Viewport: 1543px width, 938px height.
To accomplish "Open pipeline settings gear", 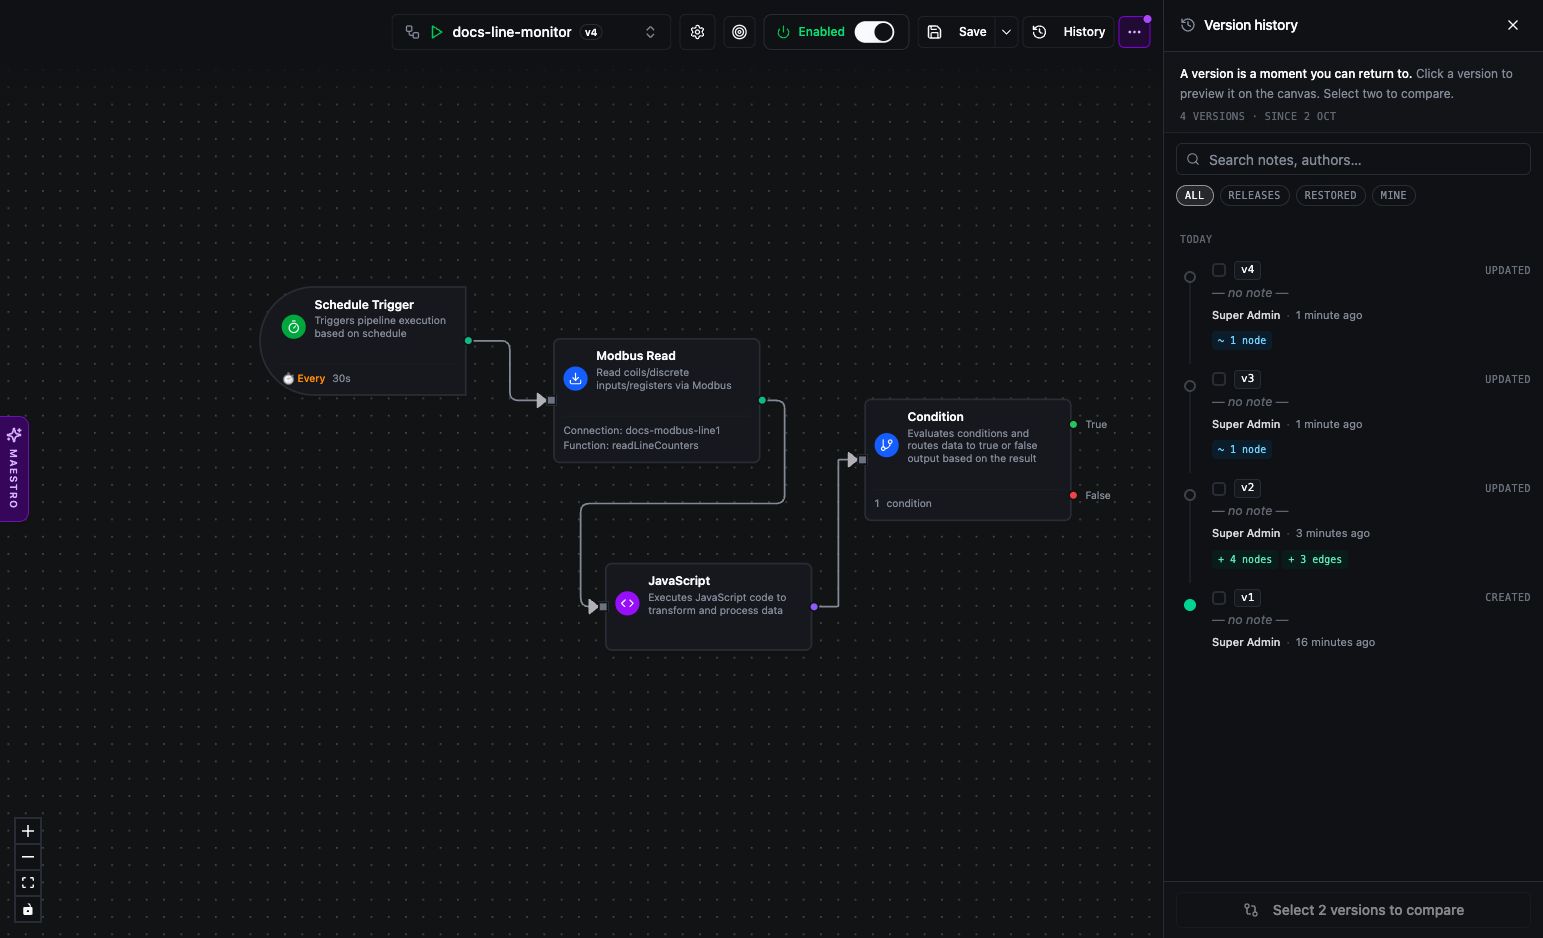I will click(x=698, y=32).
